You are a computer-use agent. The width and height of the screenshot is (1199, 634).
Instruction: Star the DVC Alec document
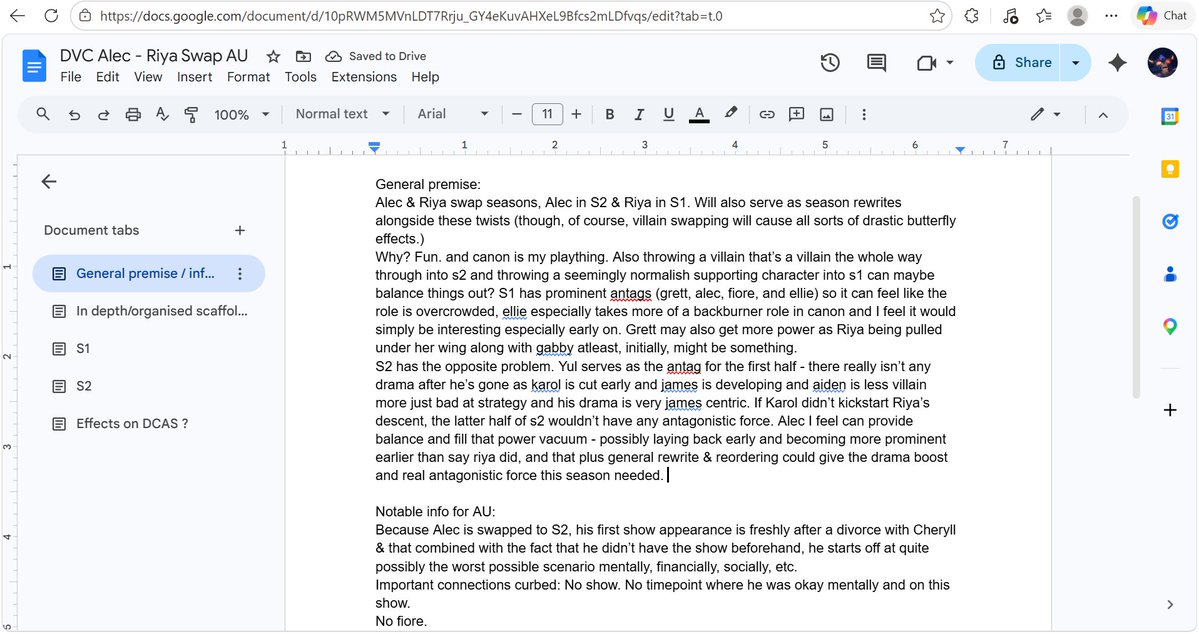[273, 57]
